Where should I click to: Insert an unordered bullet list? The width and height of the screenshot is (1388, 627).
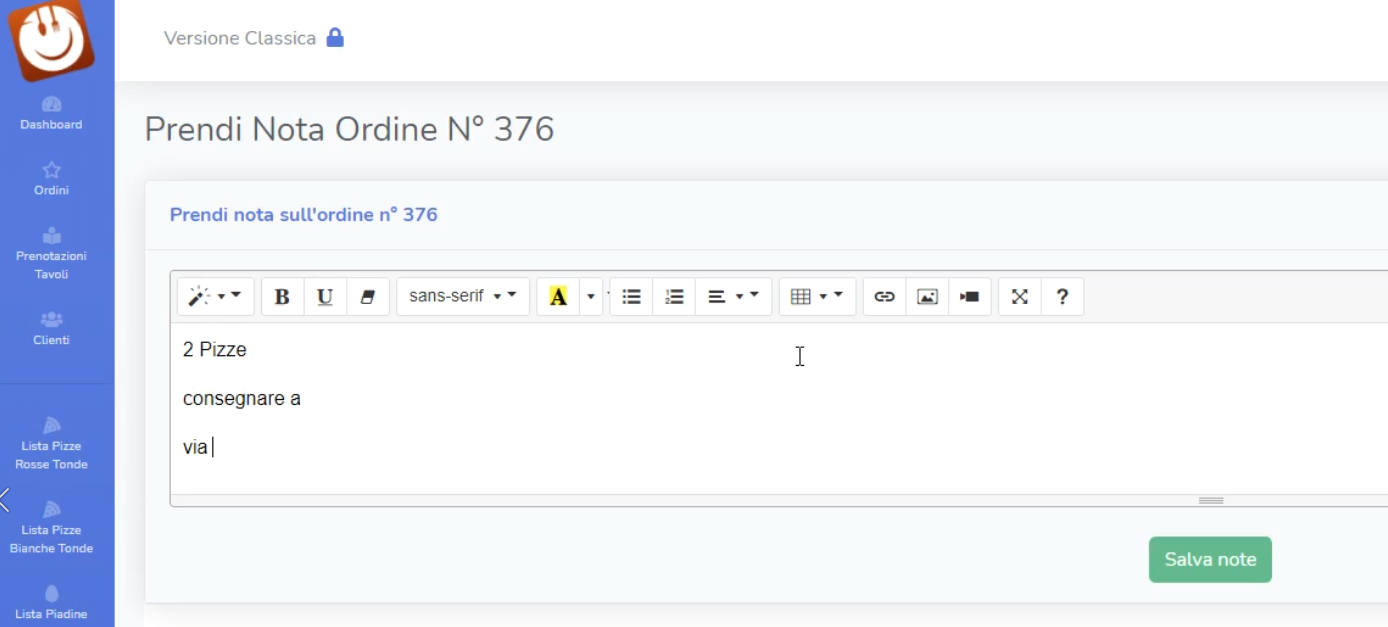pos(631,297)
